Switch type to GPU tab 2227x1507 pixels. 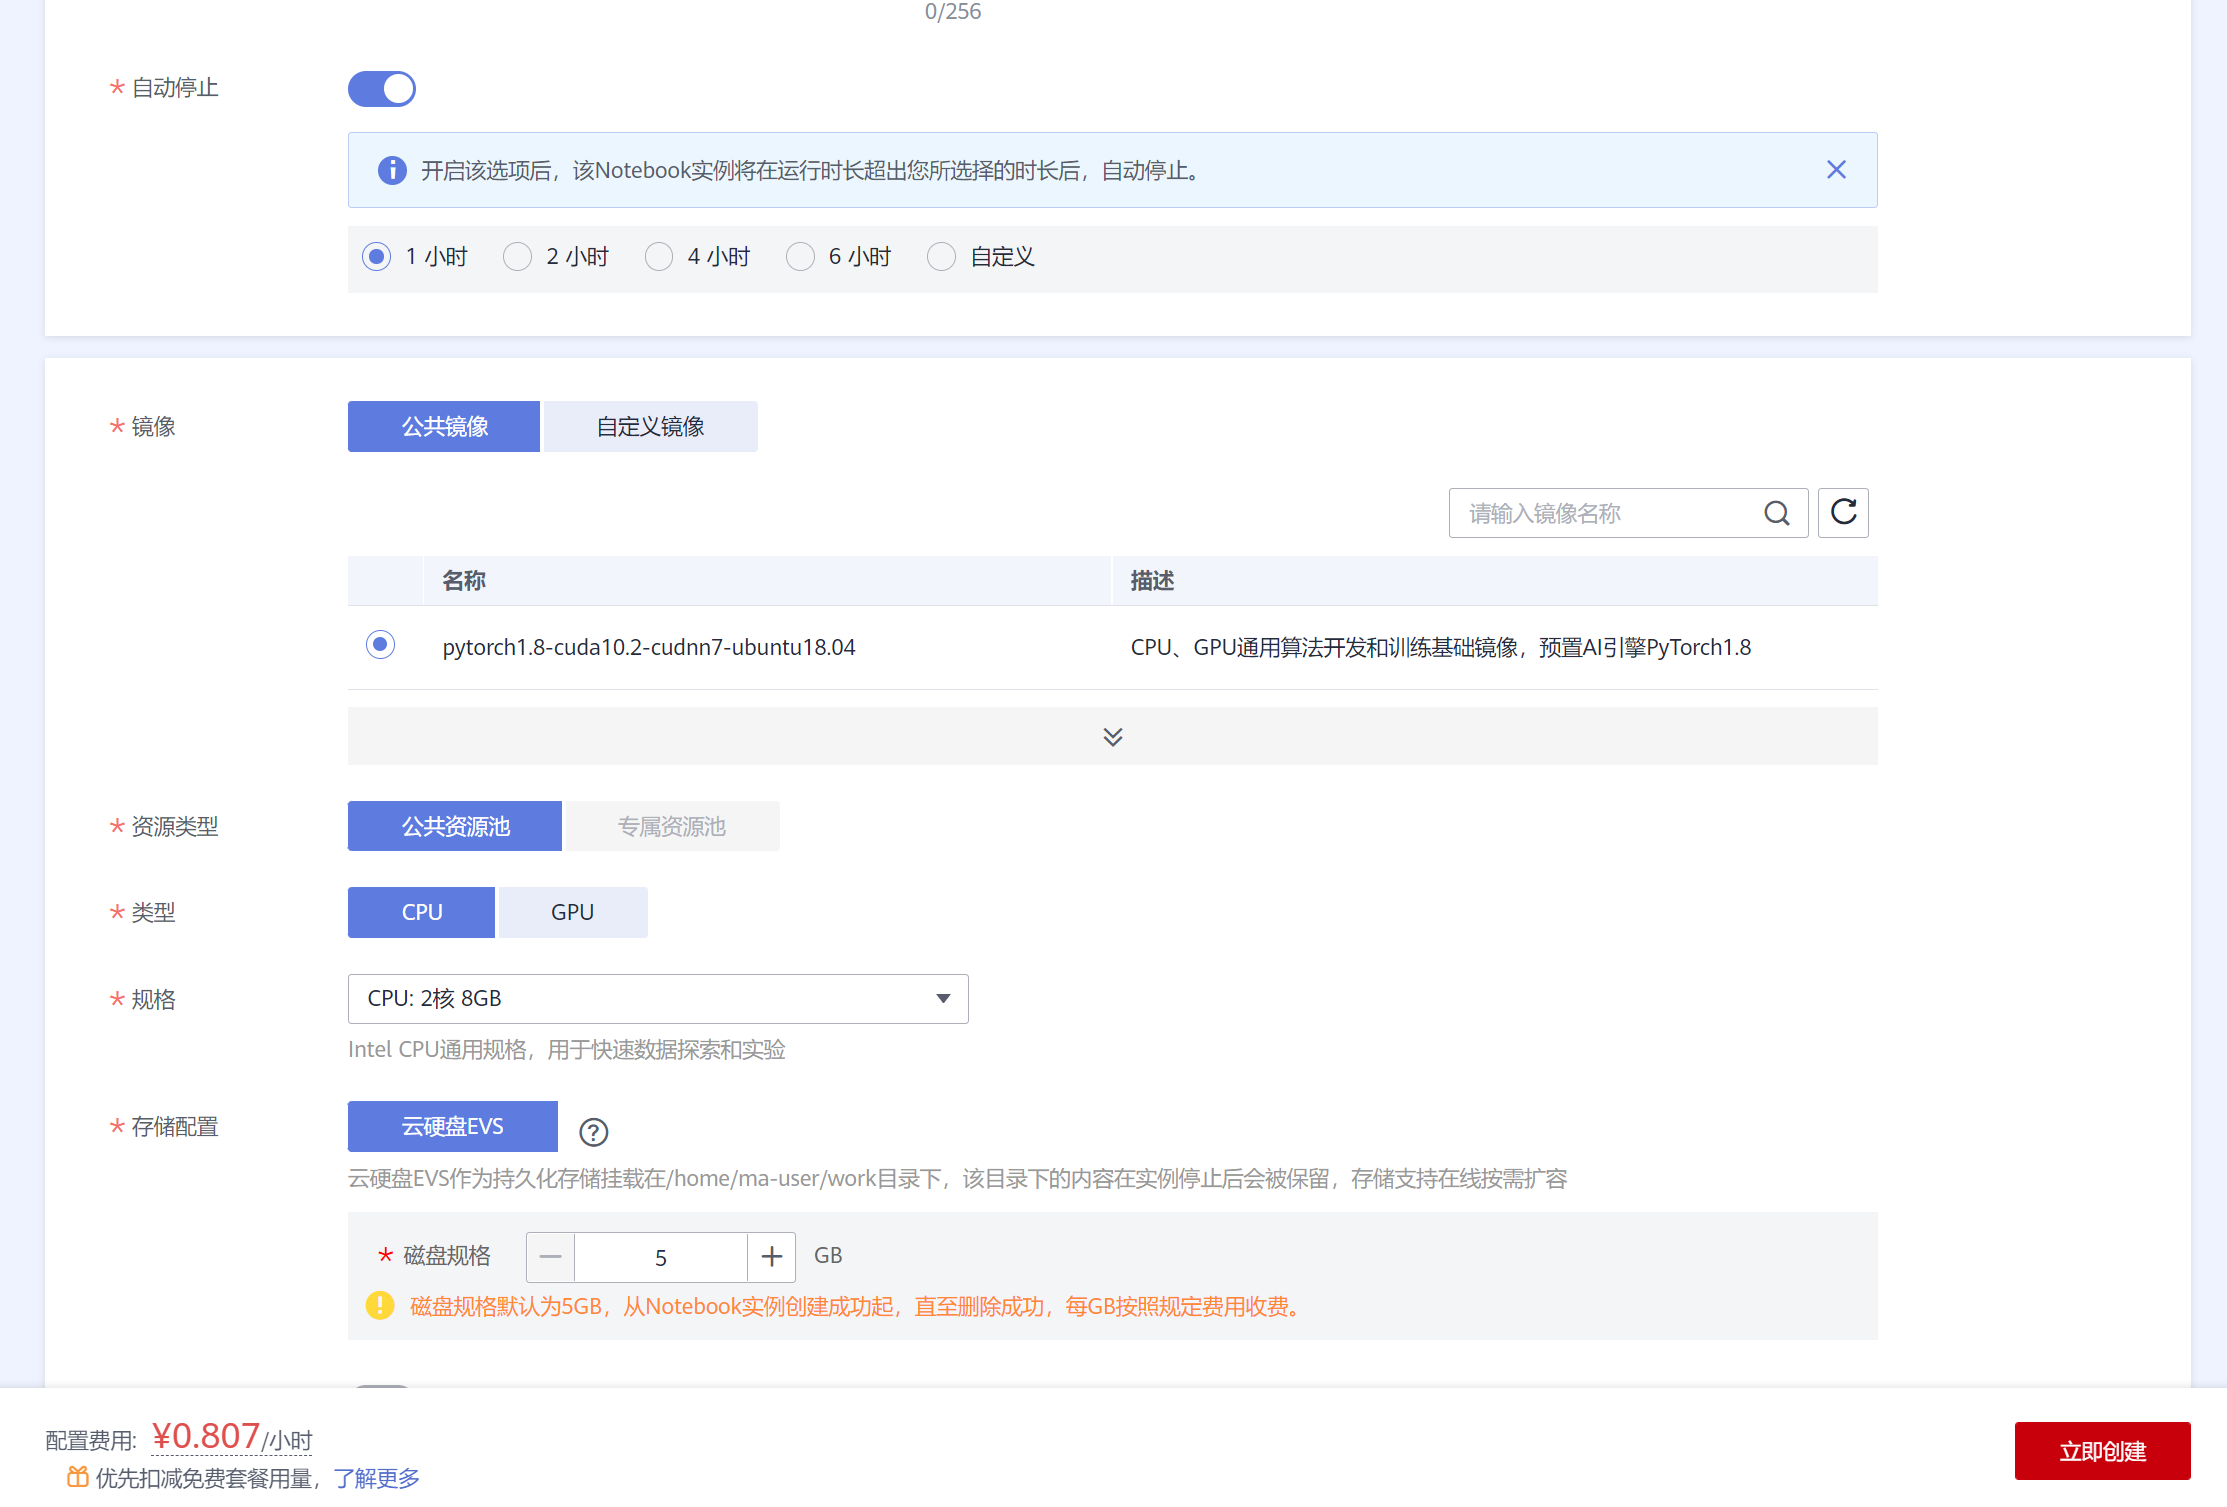tap(572, 912)
